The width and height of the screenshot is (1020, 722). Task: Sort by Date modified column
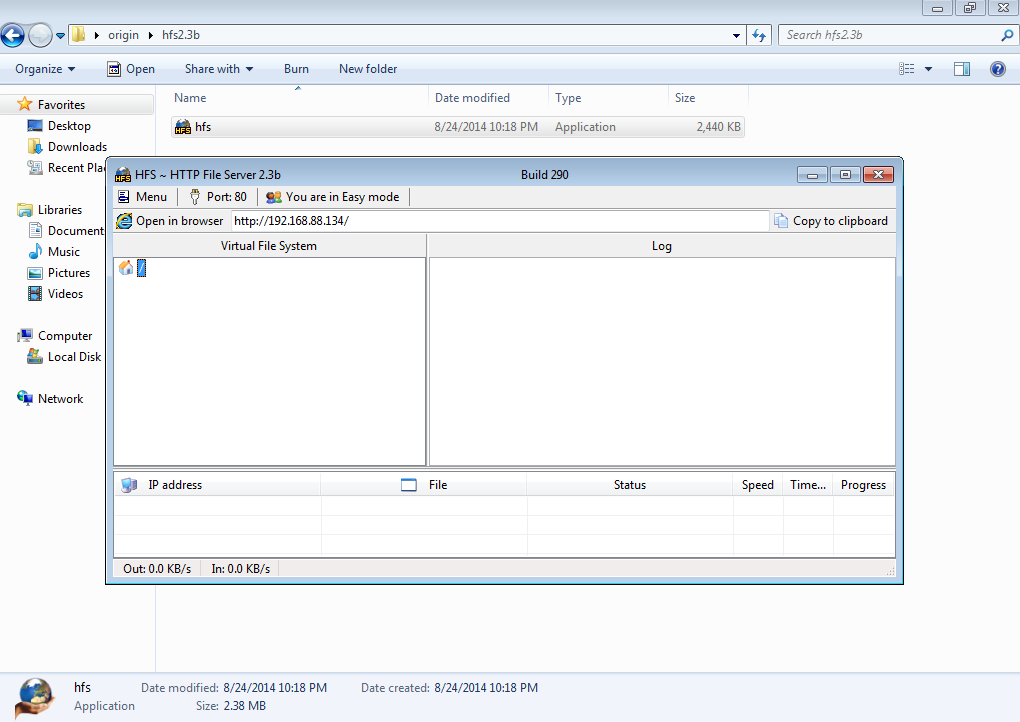tap(489, 98)
